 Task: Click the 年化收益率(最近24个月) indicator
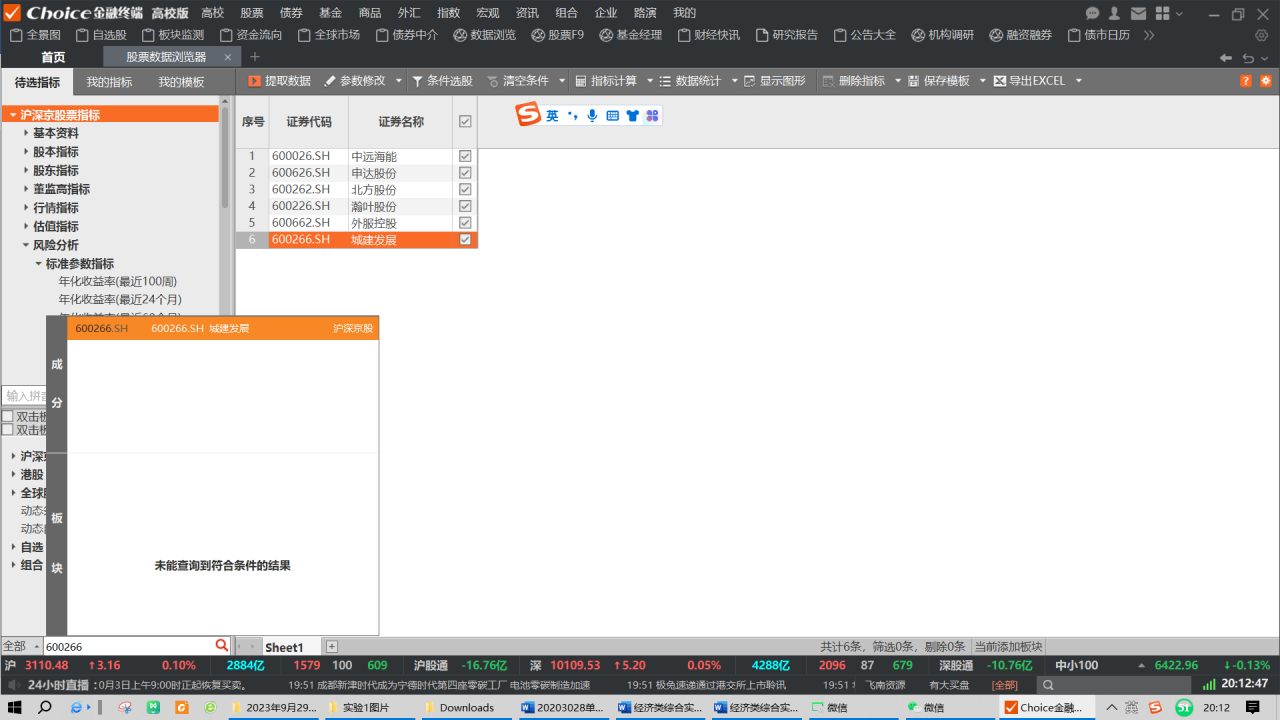pyautogui.click(x=120, y=300)
